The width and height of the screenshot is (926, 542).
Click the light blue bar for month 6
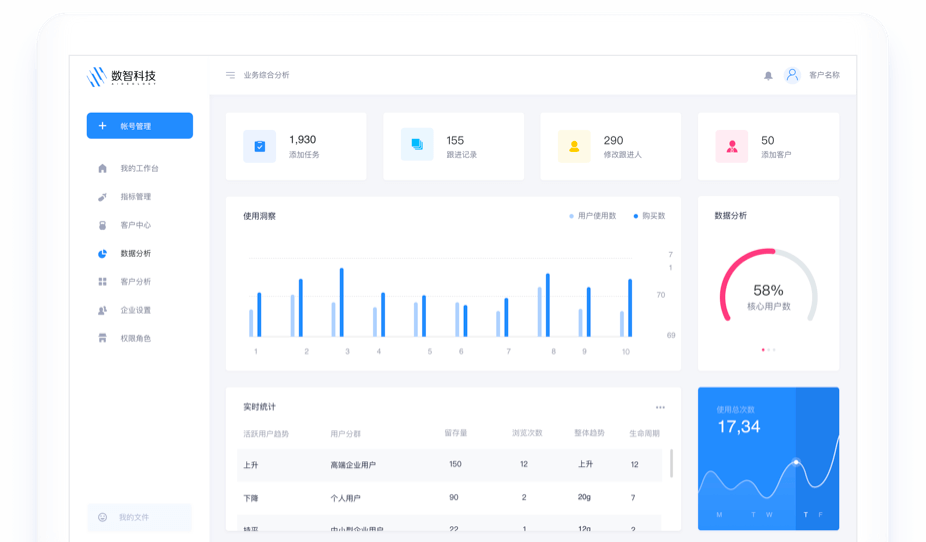pyautogui.click(x=457, y=319)
